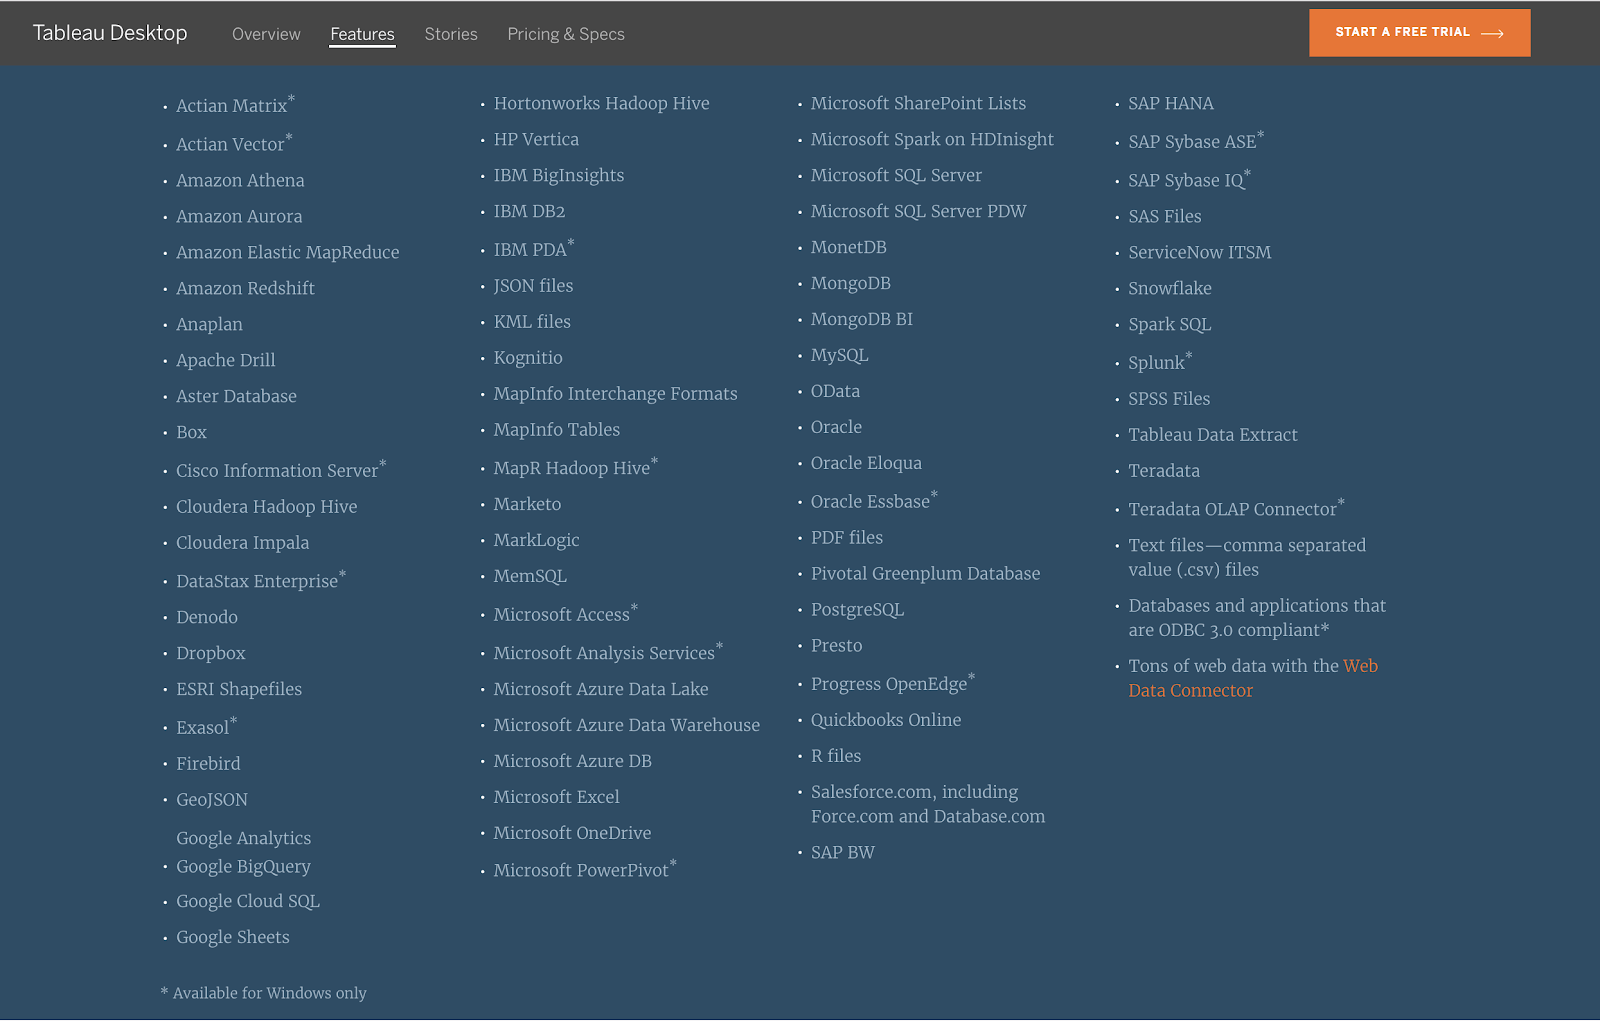Select Amazon Athena list item
Screen dimensions: 1600x1024
tap(240, 180)
